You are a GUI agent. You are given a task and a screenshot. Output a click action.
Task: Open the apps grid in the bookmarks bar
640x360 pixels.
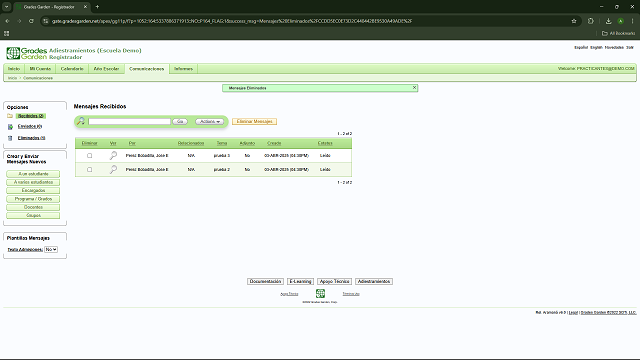(x=7, y=33)
